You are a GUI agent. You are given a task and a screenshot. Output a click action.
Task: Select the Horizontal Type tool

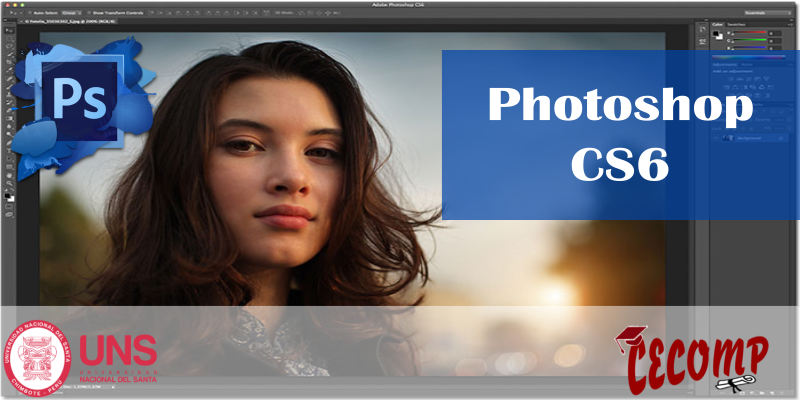point(9,150)
